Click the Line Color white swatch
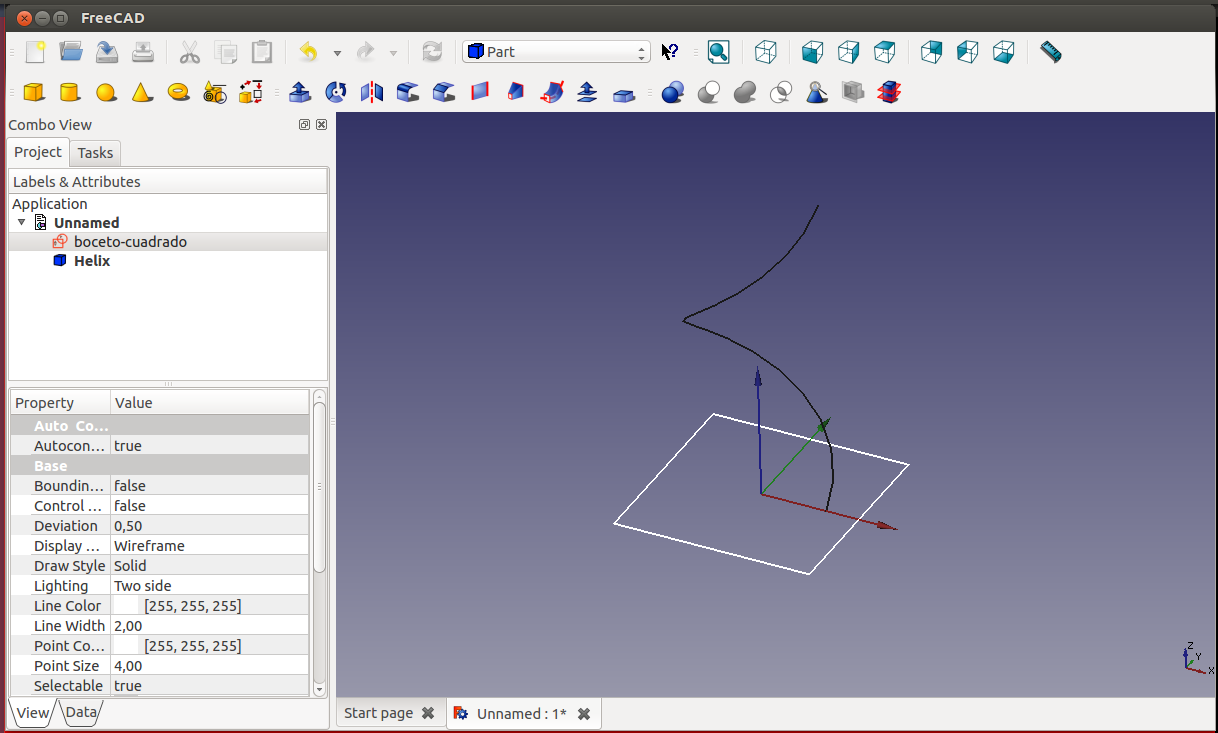The image size is (1218, 733). coord(127,606)
